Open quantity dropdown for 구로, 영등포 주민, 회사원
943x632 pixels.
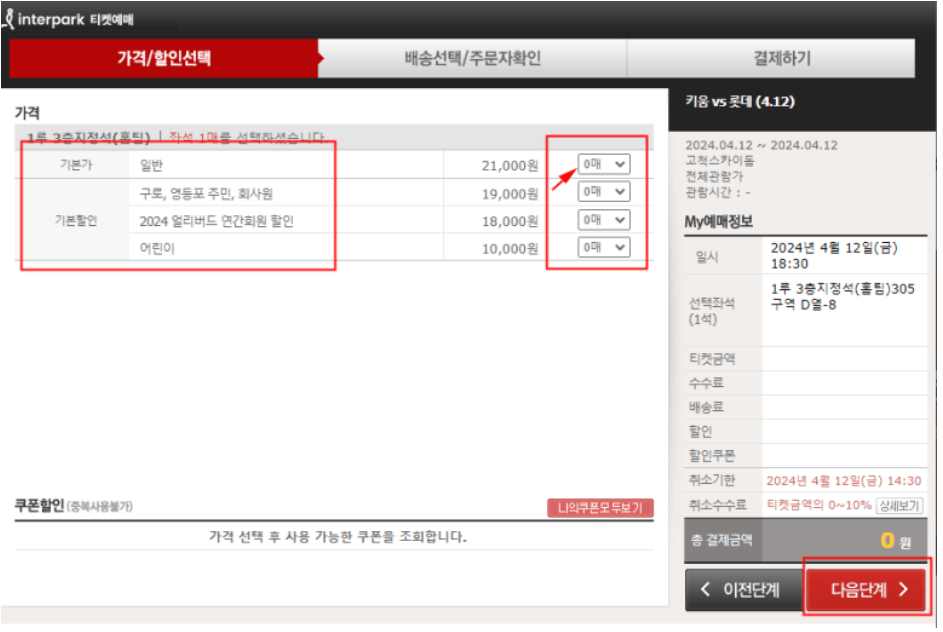(605, 192)
